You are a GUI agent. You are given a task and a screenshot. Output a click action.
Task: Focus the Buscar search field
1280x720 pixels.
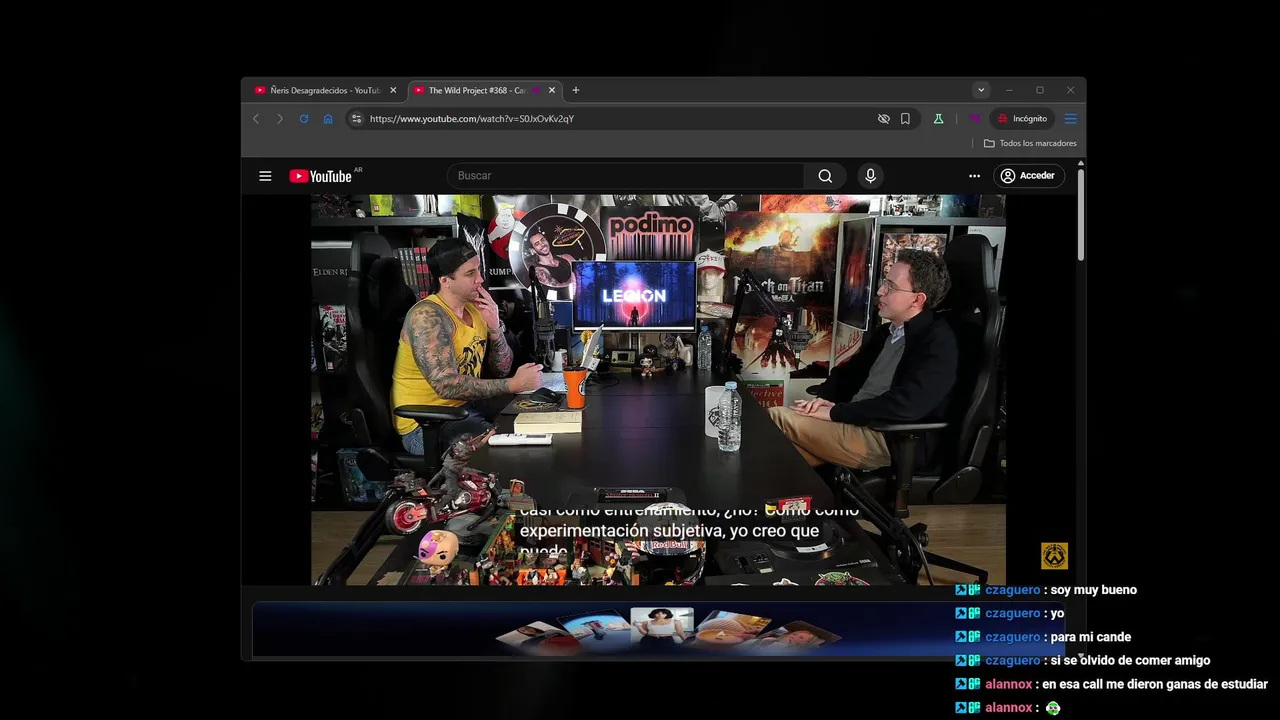[x=625, y=176]
